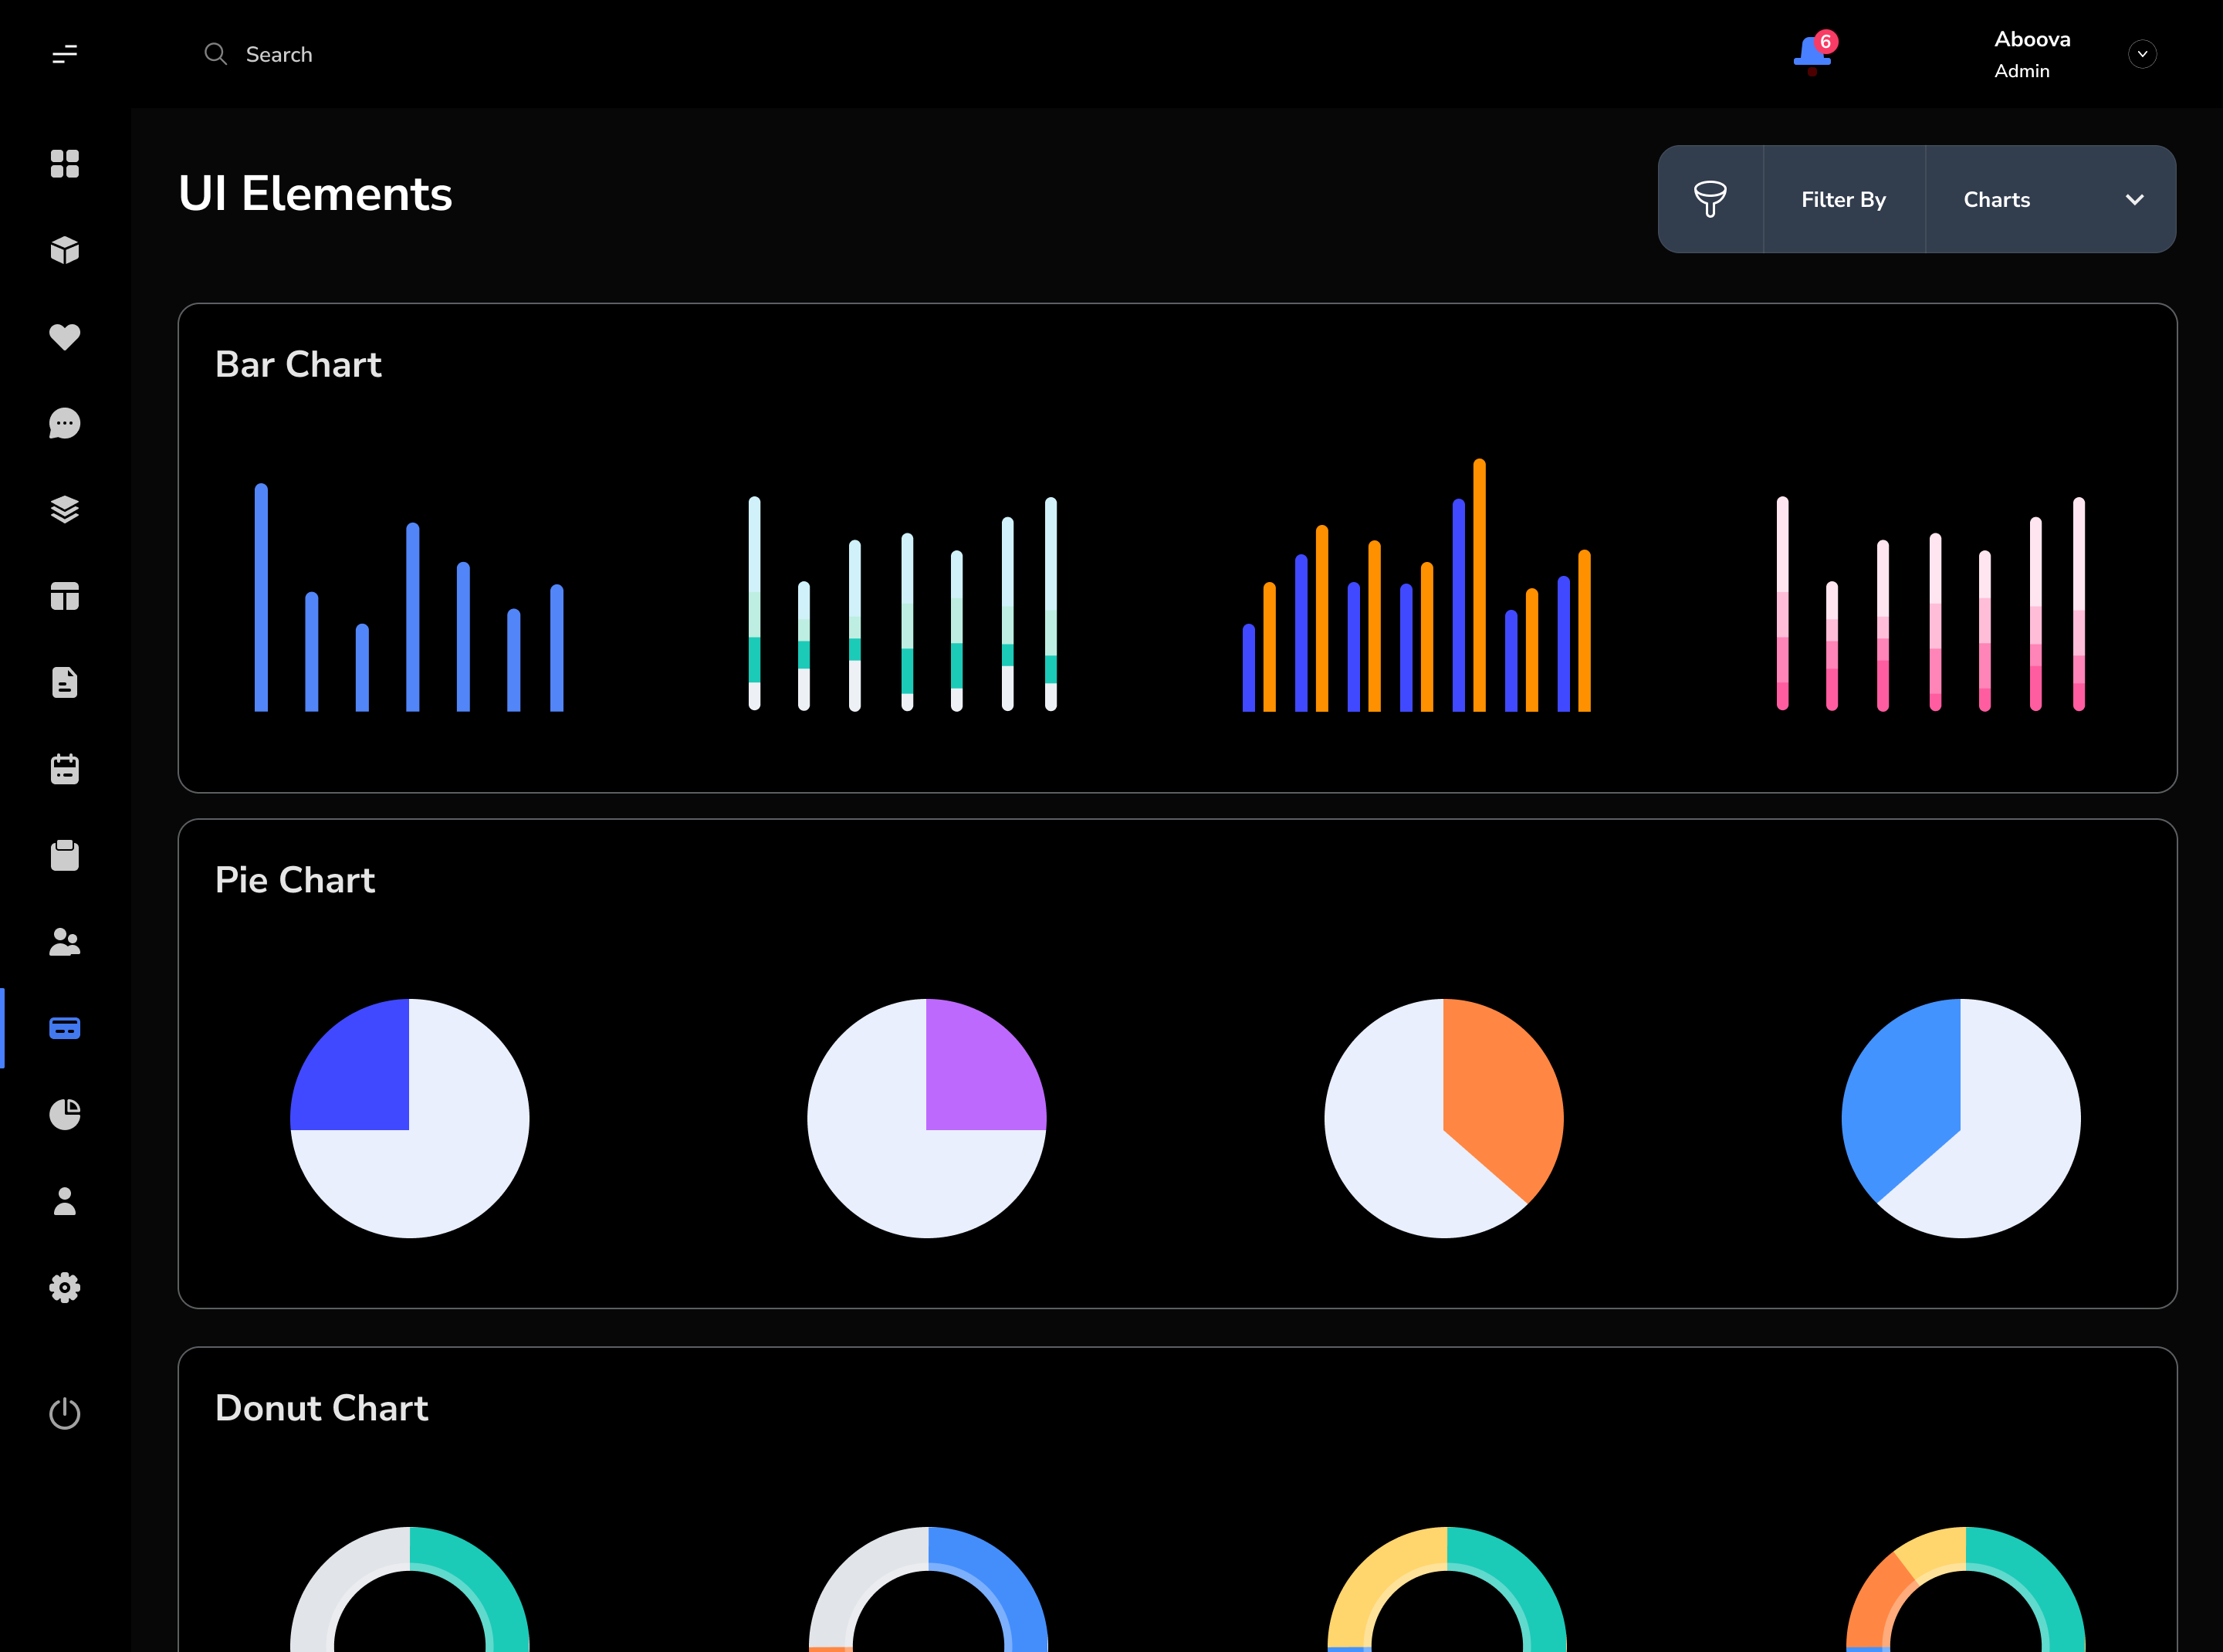Click the Pie Chart heading

(295, 880)
